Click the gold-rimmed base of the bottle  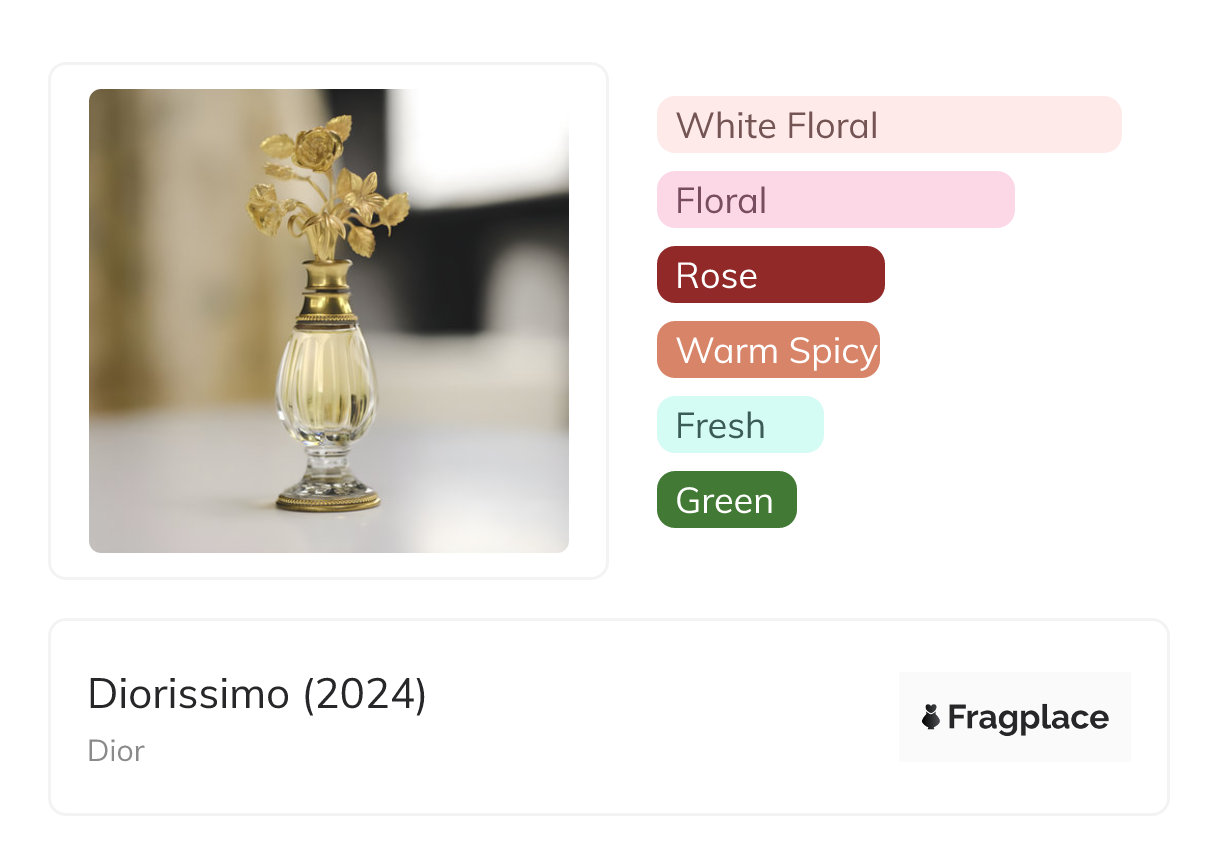(x=328, y=498)
